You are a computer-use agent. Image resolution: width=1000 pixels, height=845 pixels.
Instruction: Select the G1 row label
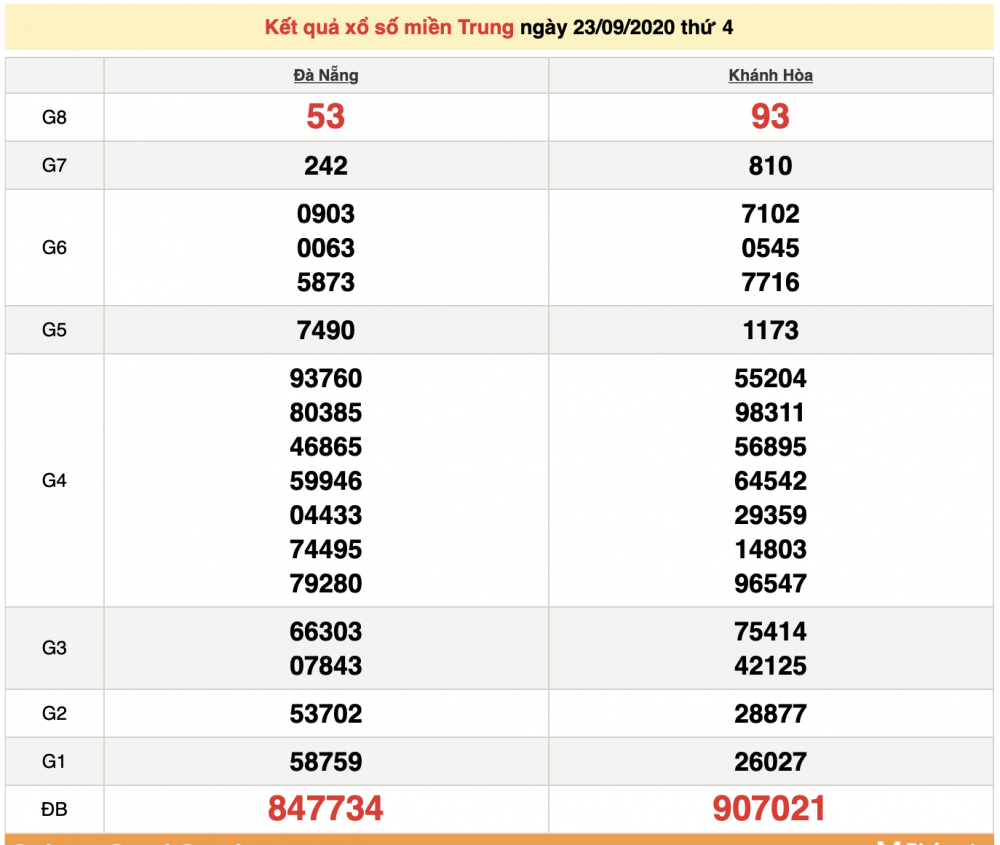tap(55, 761)
